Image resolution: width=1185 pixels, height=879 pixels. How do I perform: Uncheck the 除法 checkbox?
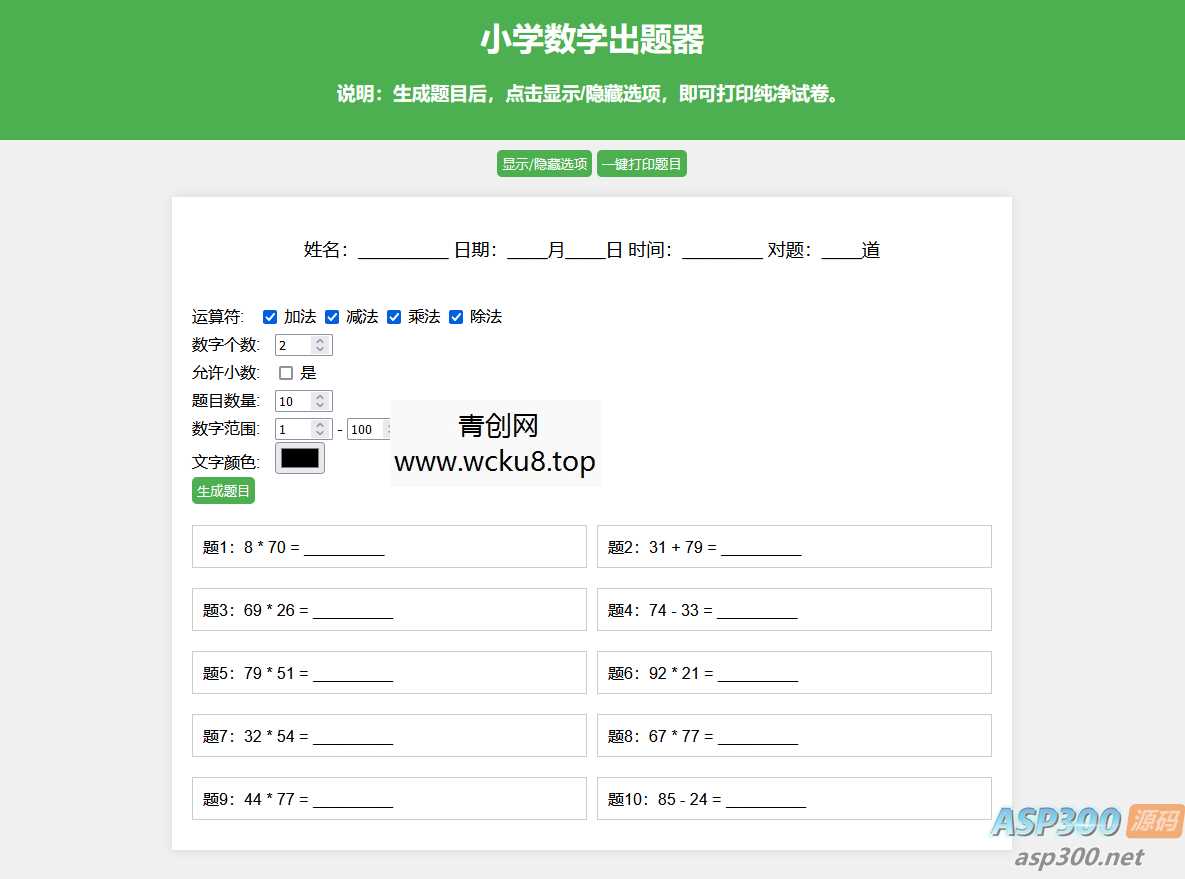[456, 316]
